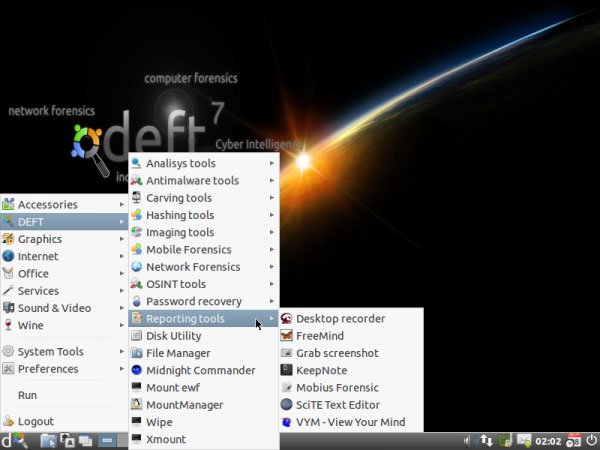Click the OSINT tools icon
This screenshot has height=450, width=600.
136,284
